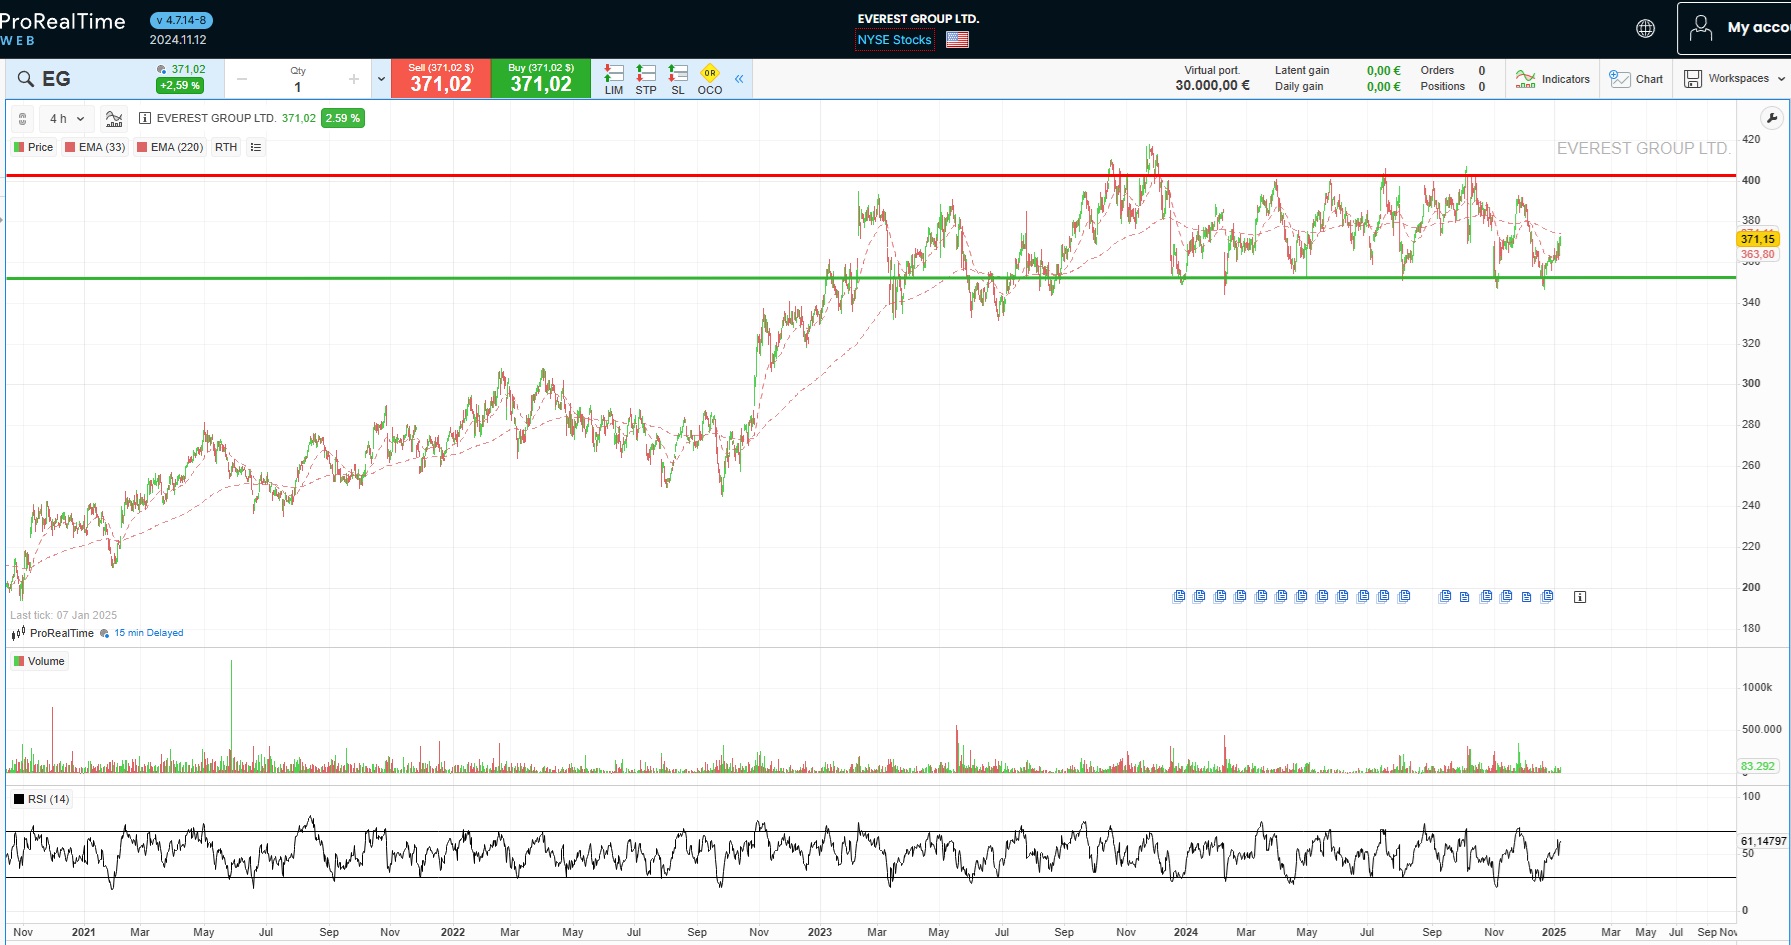Toggle the EMA (220) indicator label
Image resolution: width=1791 pixels, height=945 pixels.
(168, 147)
